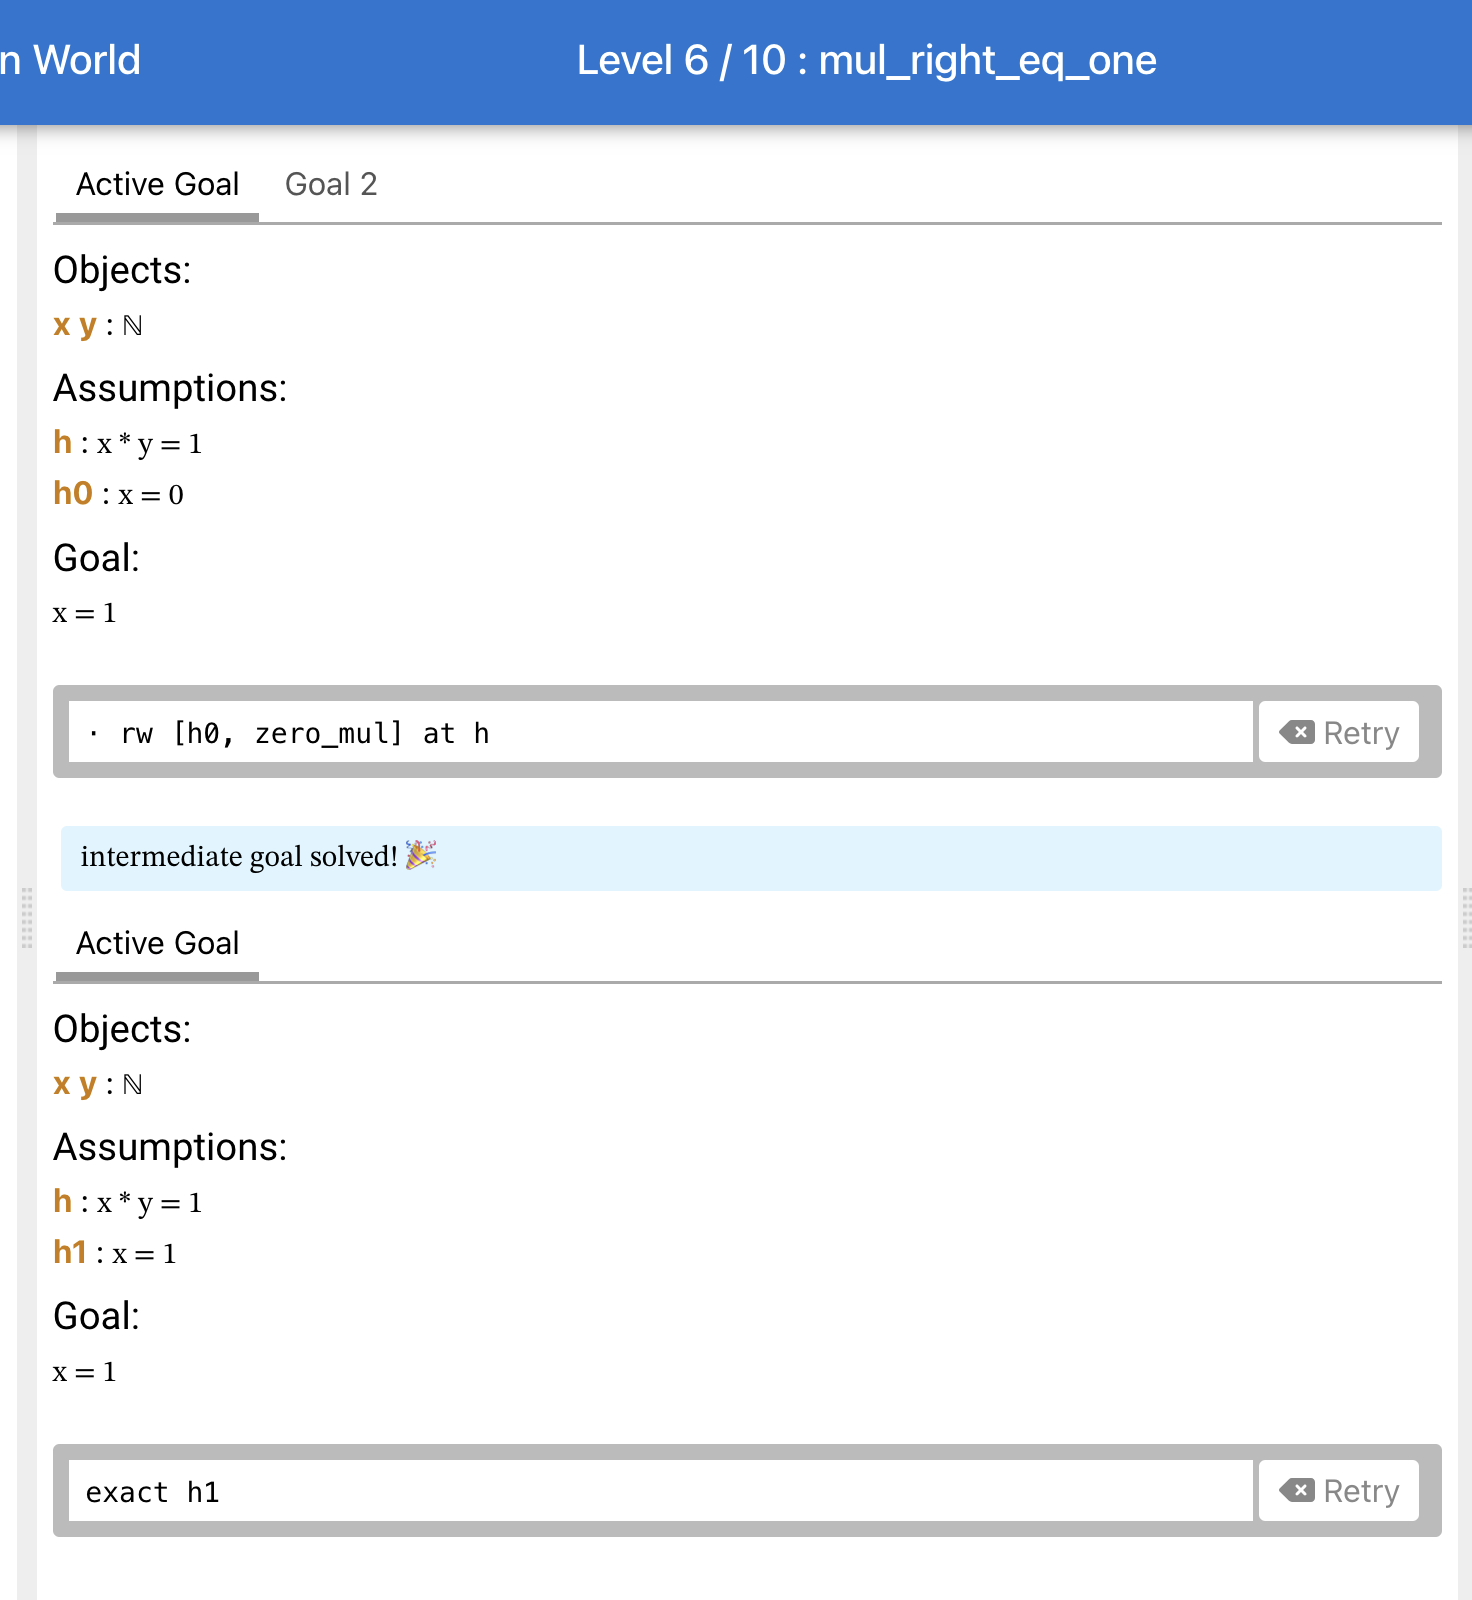Click the left panel resize handle
This screenshot has height=1600, width=1472.
click(27, 917)
